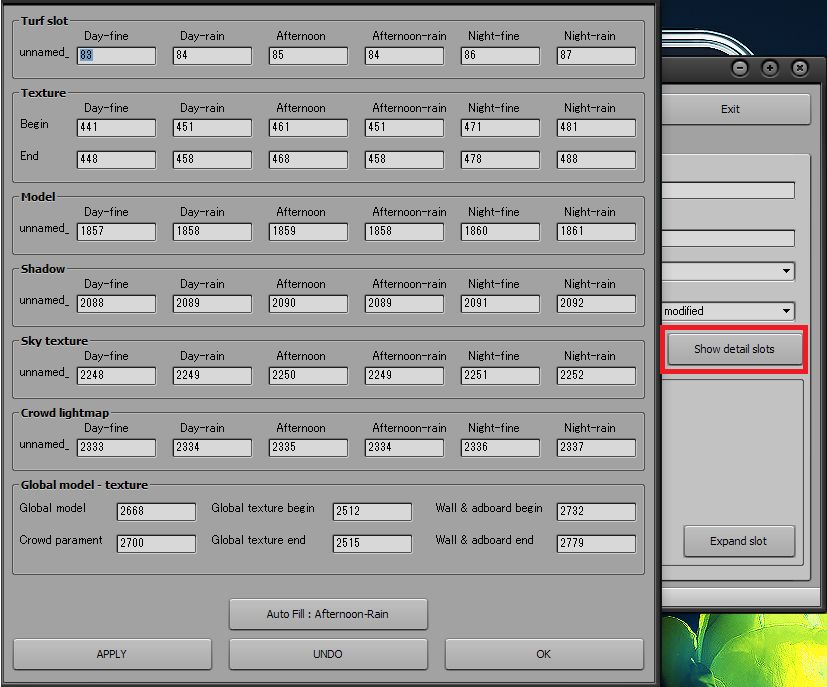Click the Sky texture Afternoon-rain field
This screenshot has width=827, height=687.
tap(404, 376)
